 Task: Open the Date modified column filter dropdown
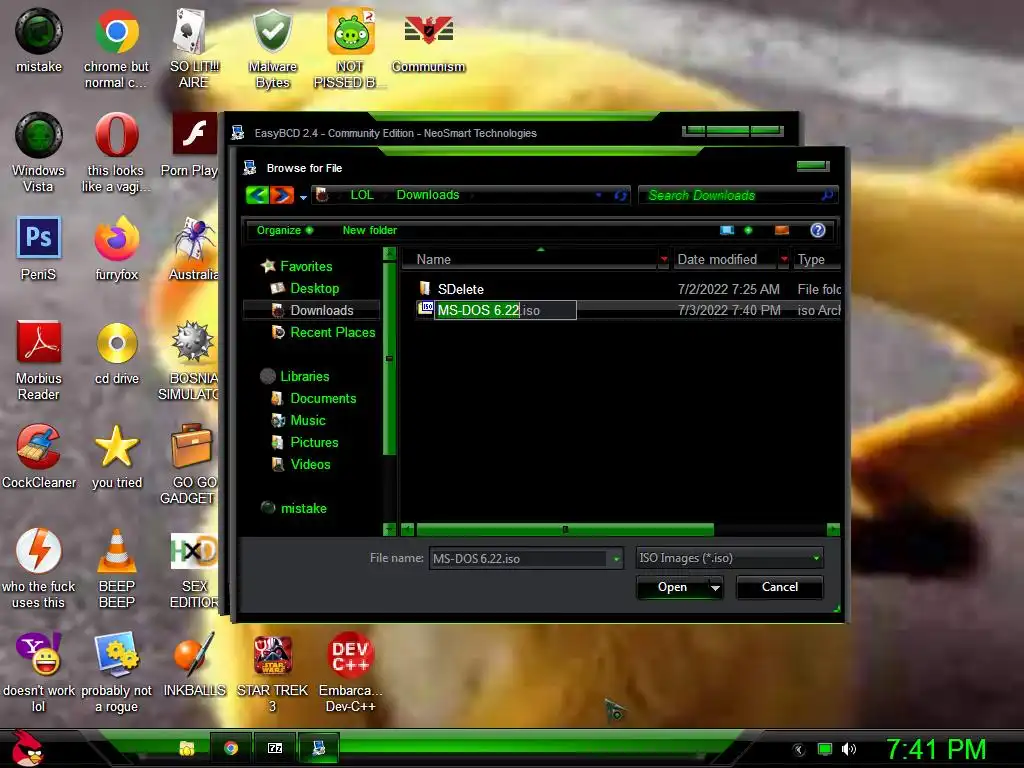click(784, 259)
